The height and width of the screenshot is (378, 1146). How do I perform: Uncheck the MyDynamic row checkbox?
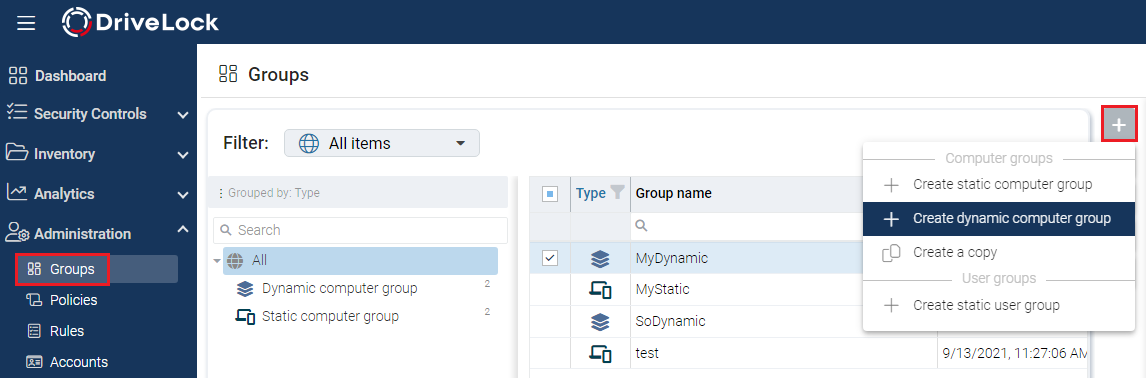click(x=550, y=258)
